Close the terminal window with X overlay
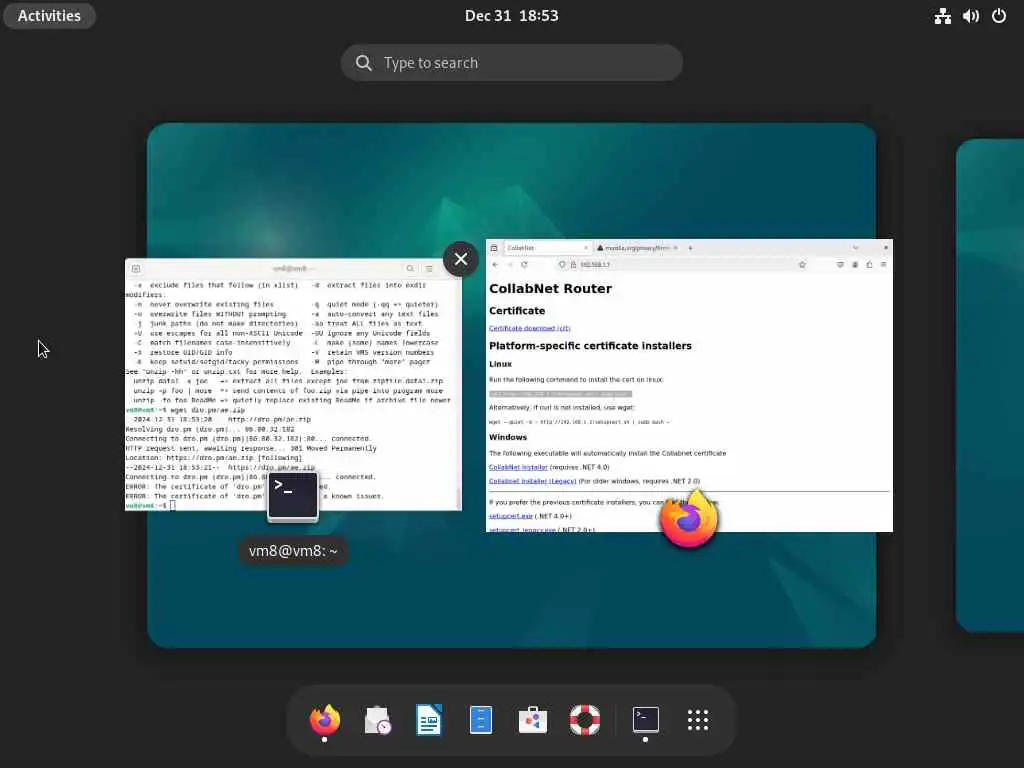This screenshot has height=768, width=1024. pyautogui.click(x=460, y=259)
